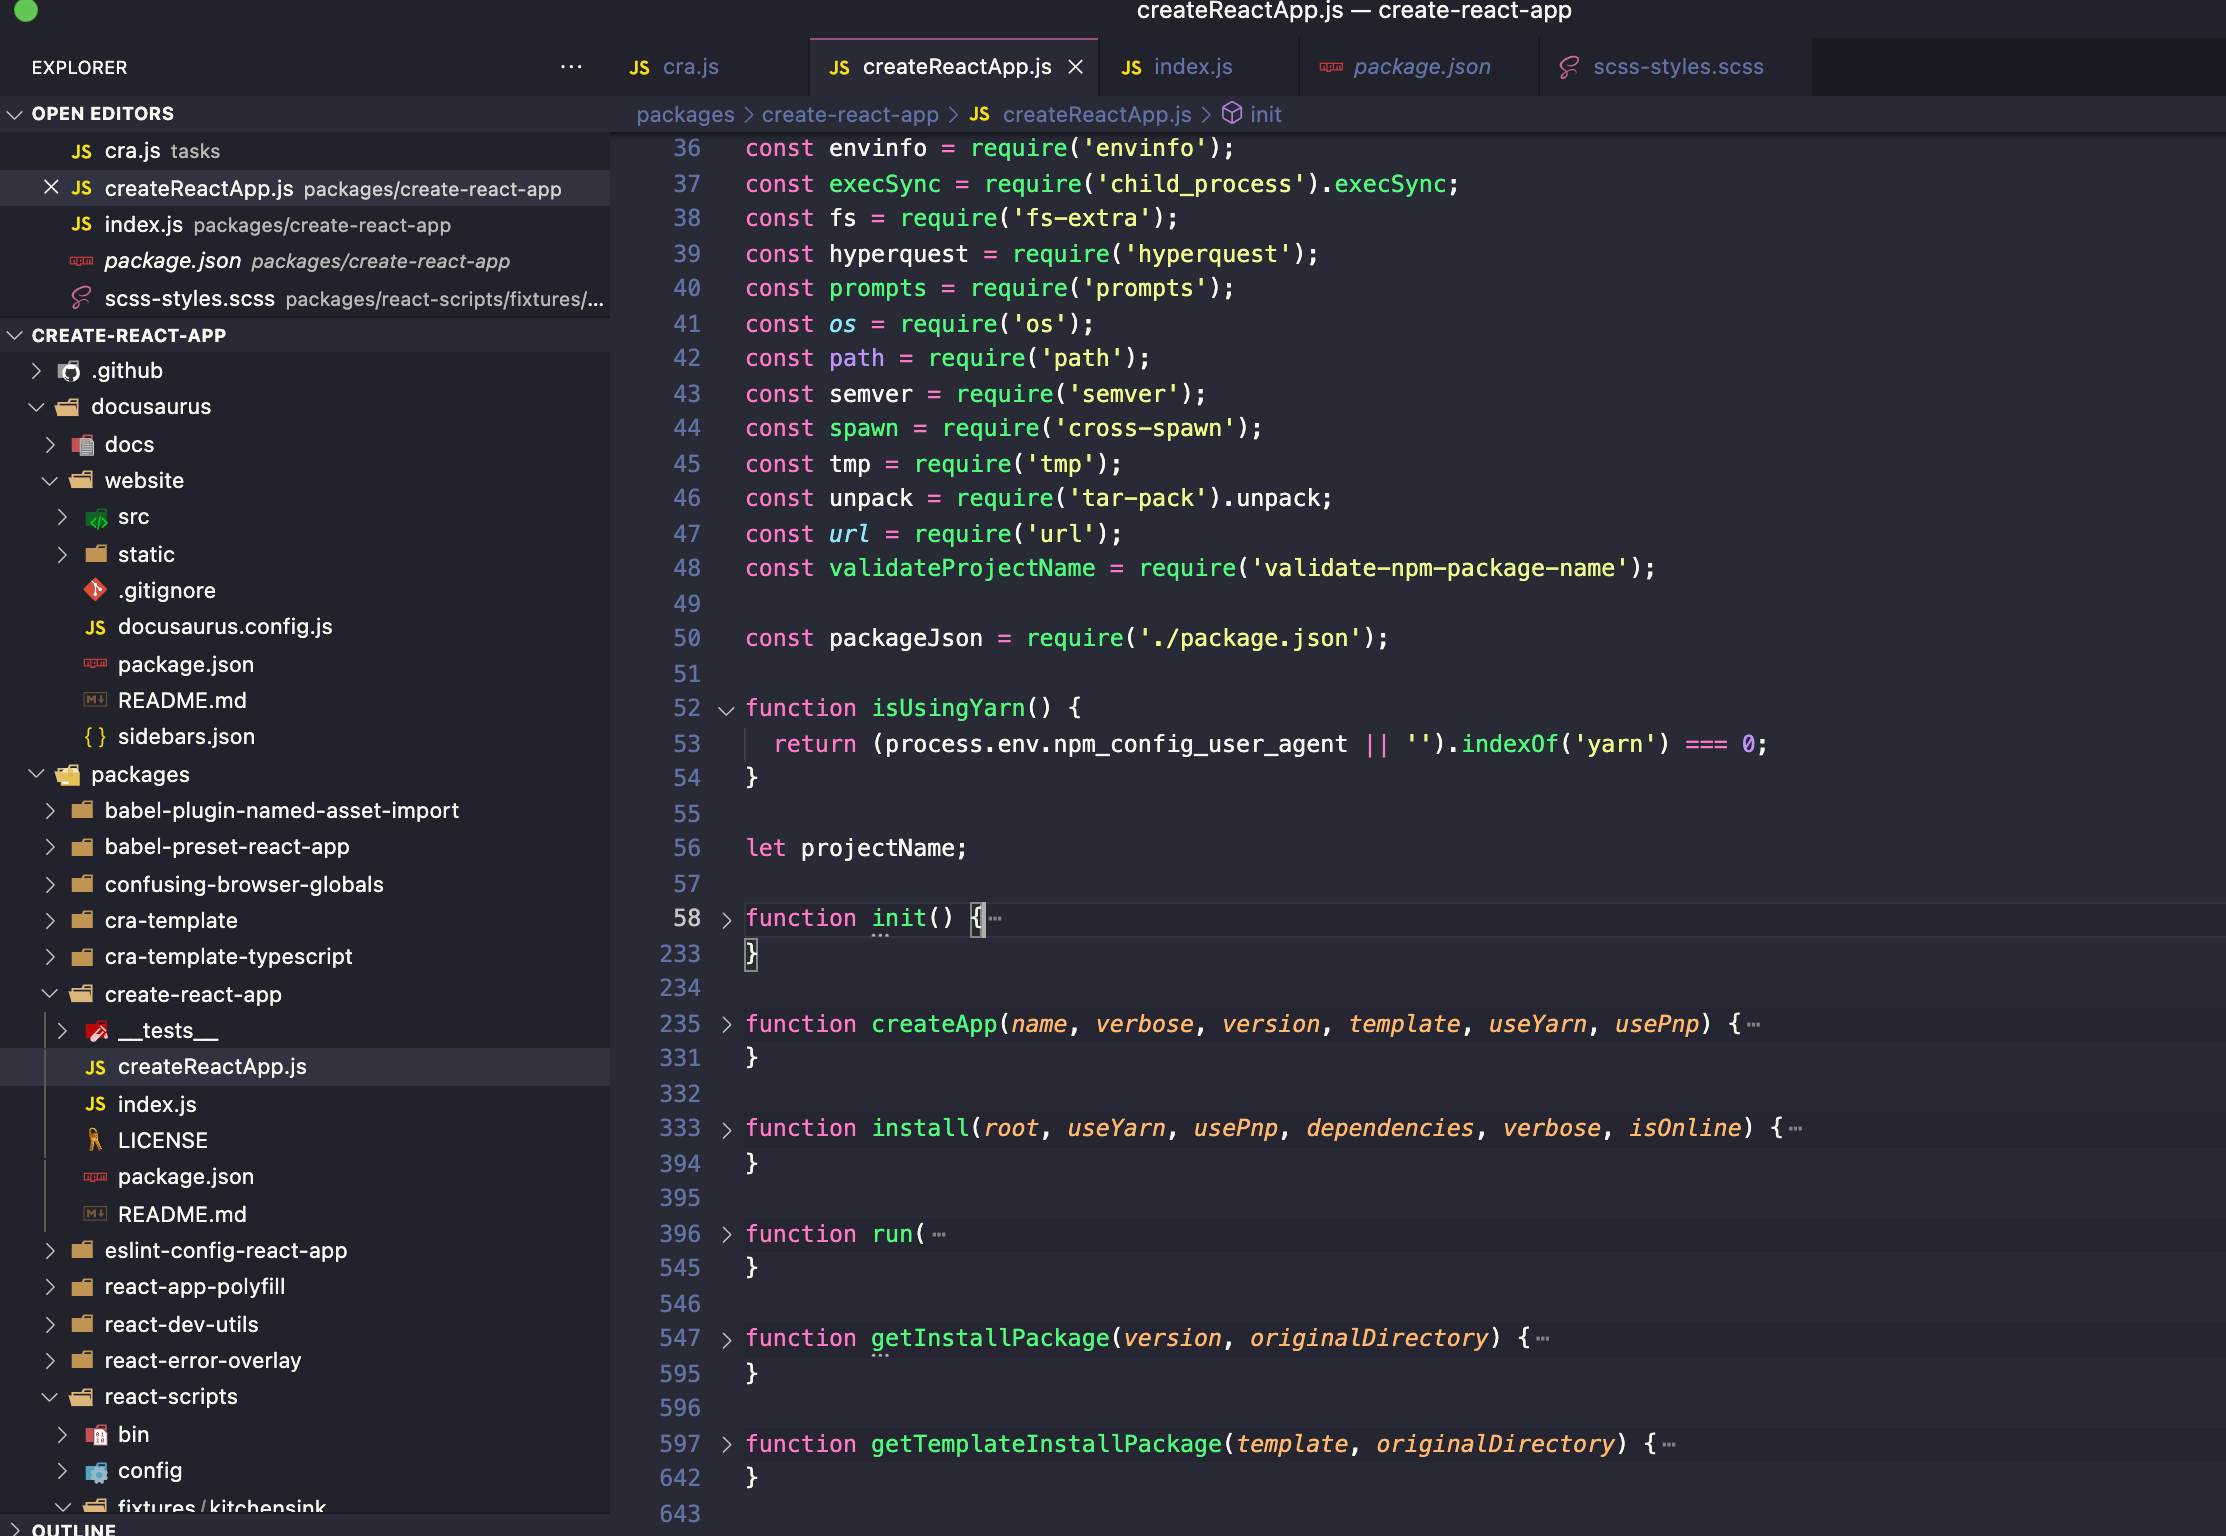Viewport: 2226px width, 1536px height.
Task: Expand the static folder
Action: [63, 554]
